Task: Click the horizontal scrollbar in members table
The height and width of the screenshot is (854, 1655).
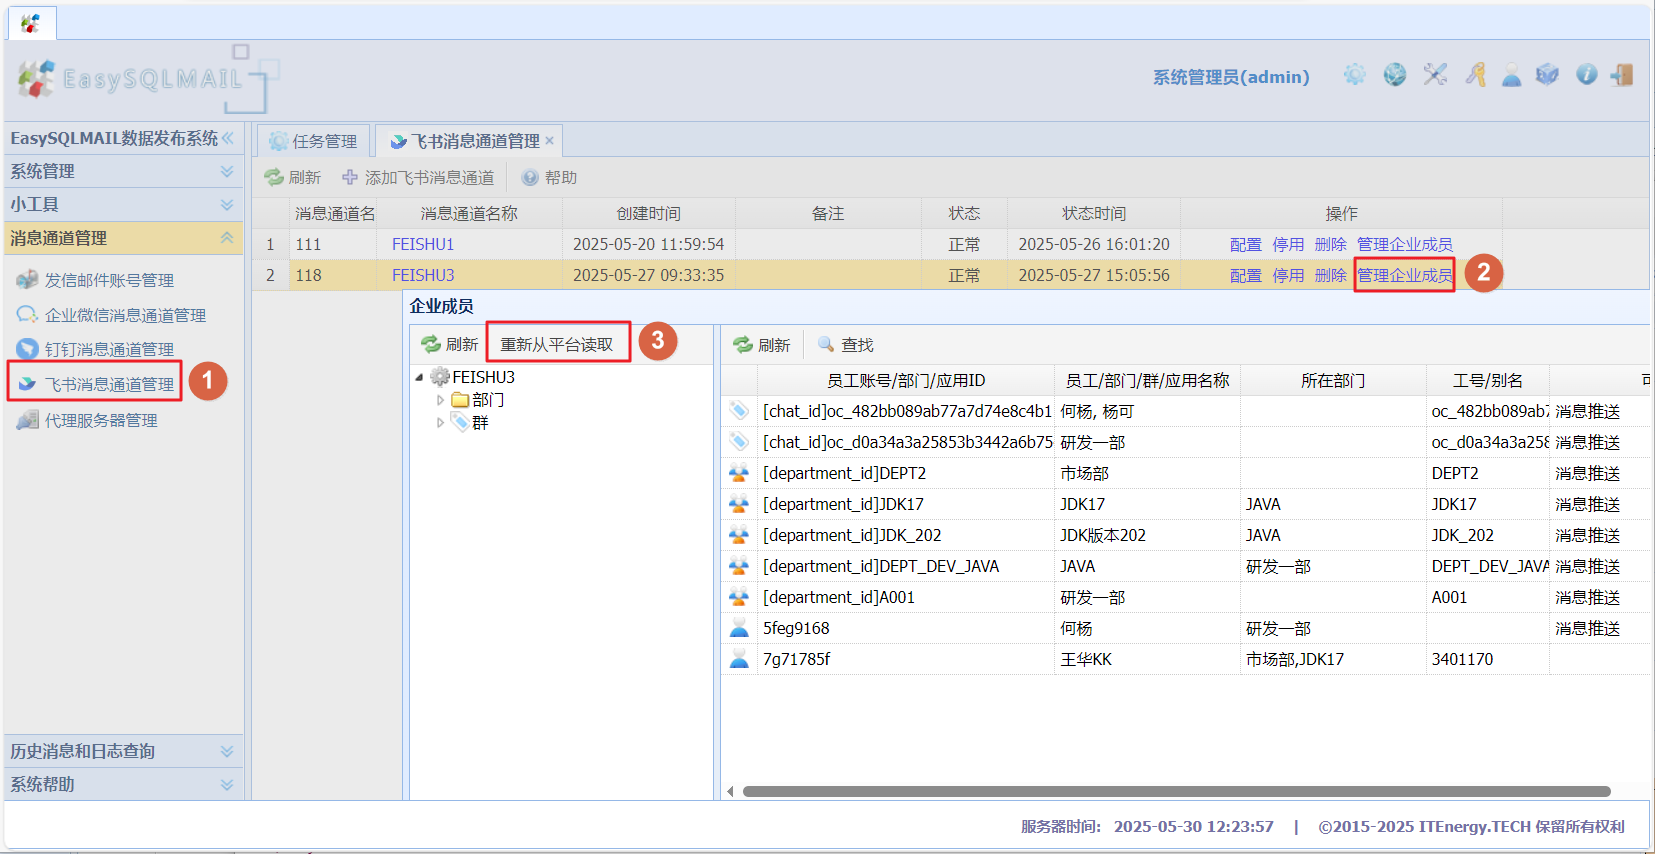Action: coord(1176,791)
